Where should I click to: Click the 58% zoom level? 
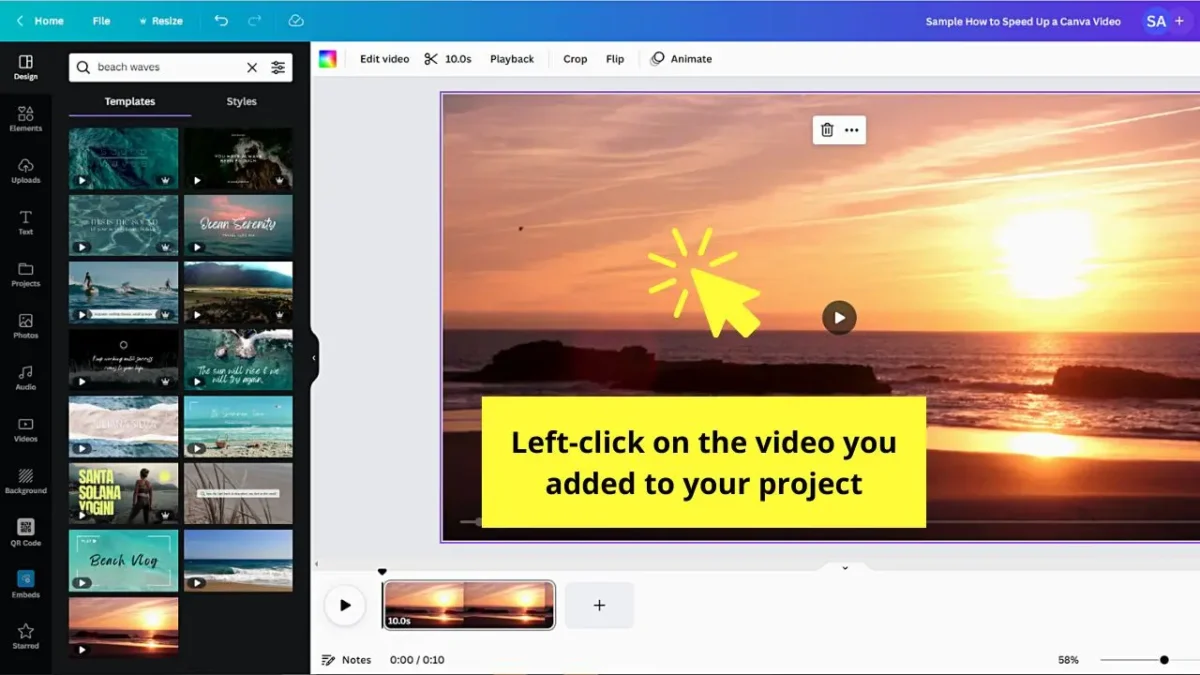[1068, 660]
